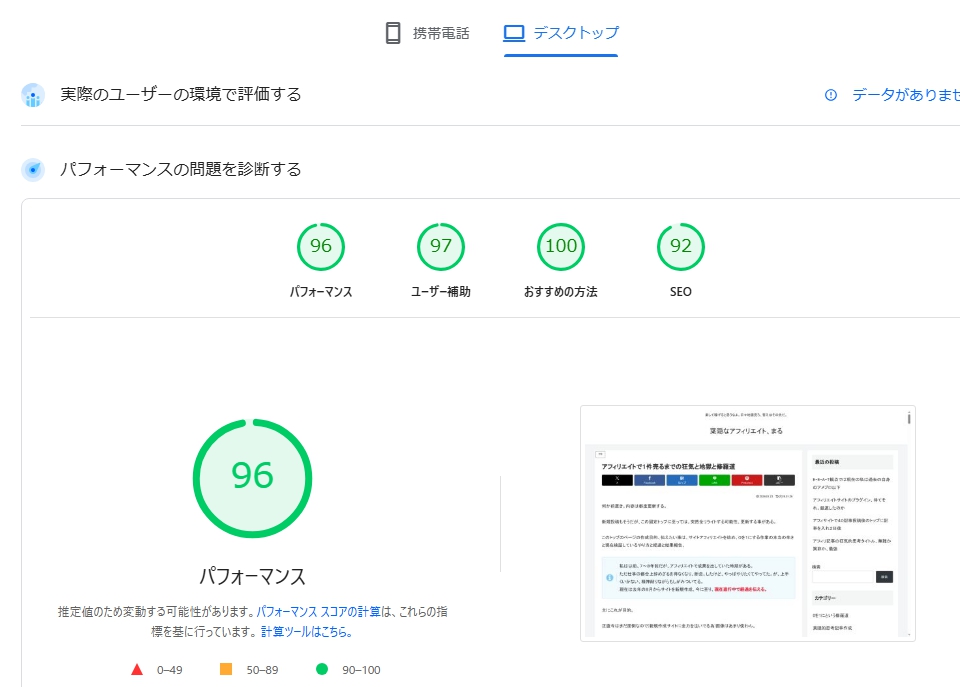Click the 実際のユーザーの環境で評価する heading
This screenshot has width=960, height=687.
pos(181,95)
